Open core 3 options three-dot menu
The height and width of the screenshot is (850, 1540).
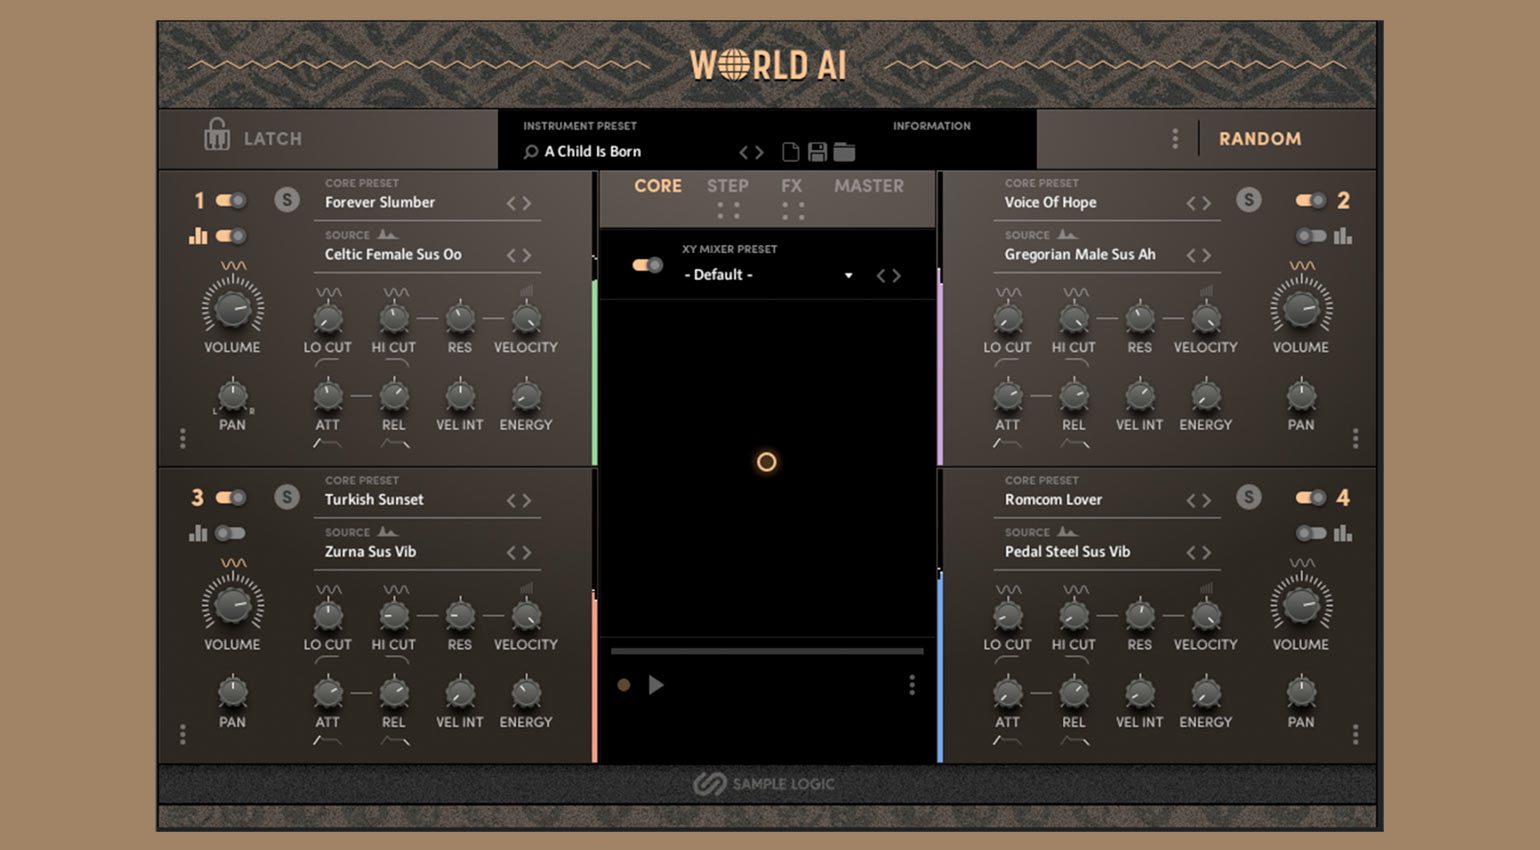click(x=182, y=735)
